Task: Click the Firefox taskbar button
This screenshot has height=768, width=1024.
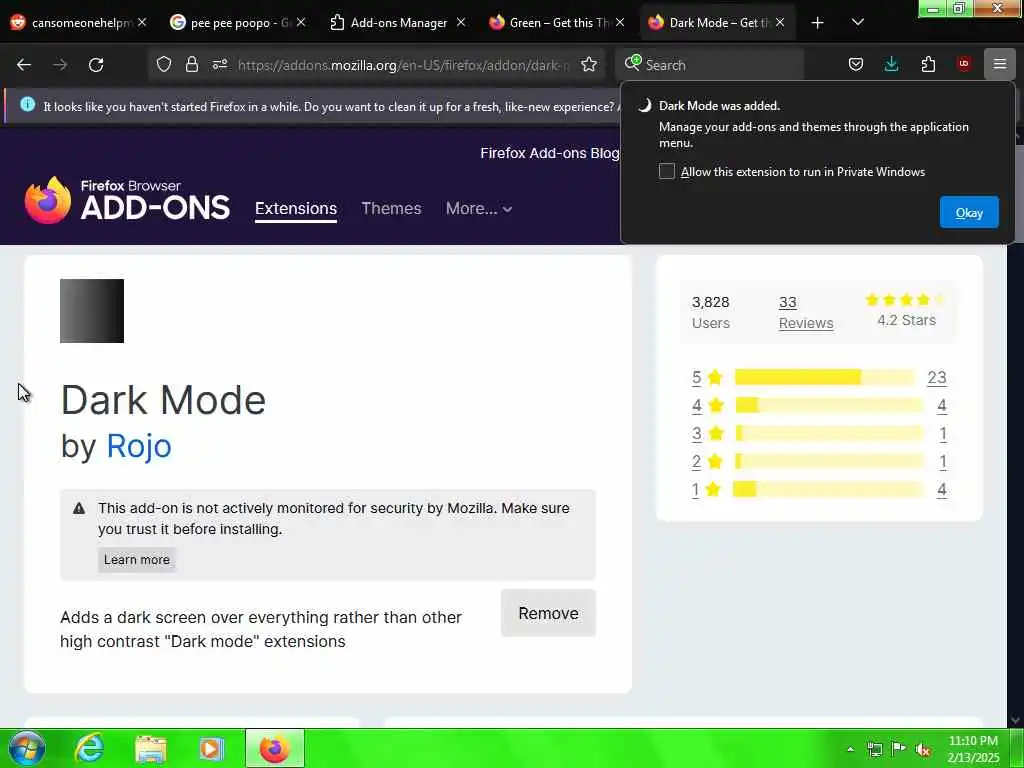Action: (275, 748)
